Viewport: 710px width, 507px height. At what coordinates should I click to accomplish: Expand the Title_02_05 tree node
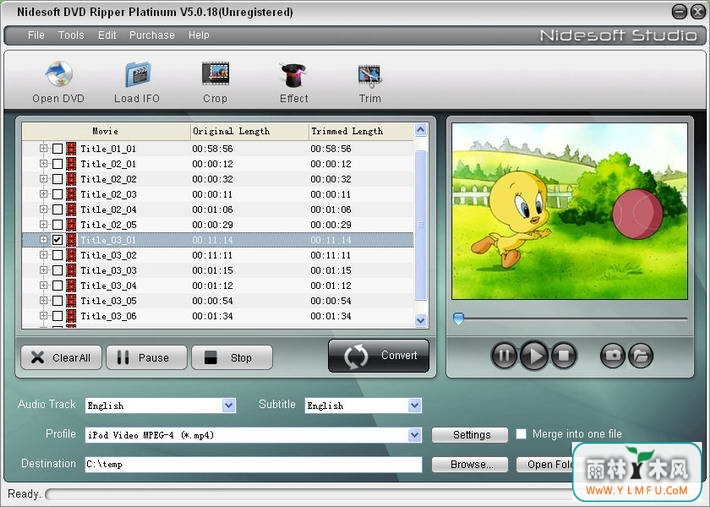(43, 224)
